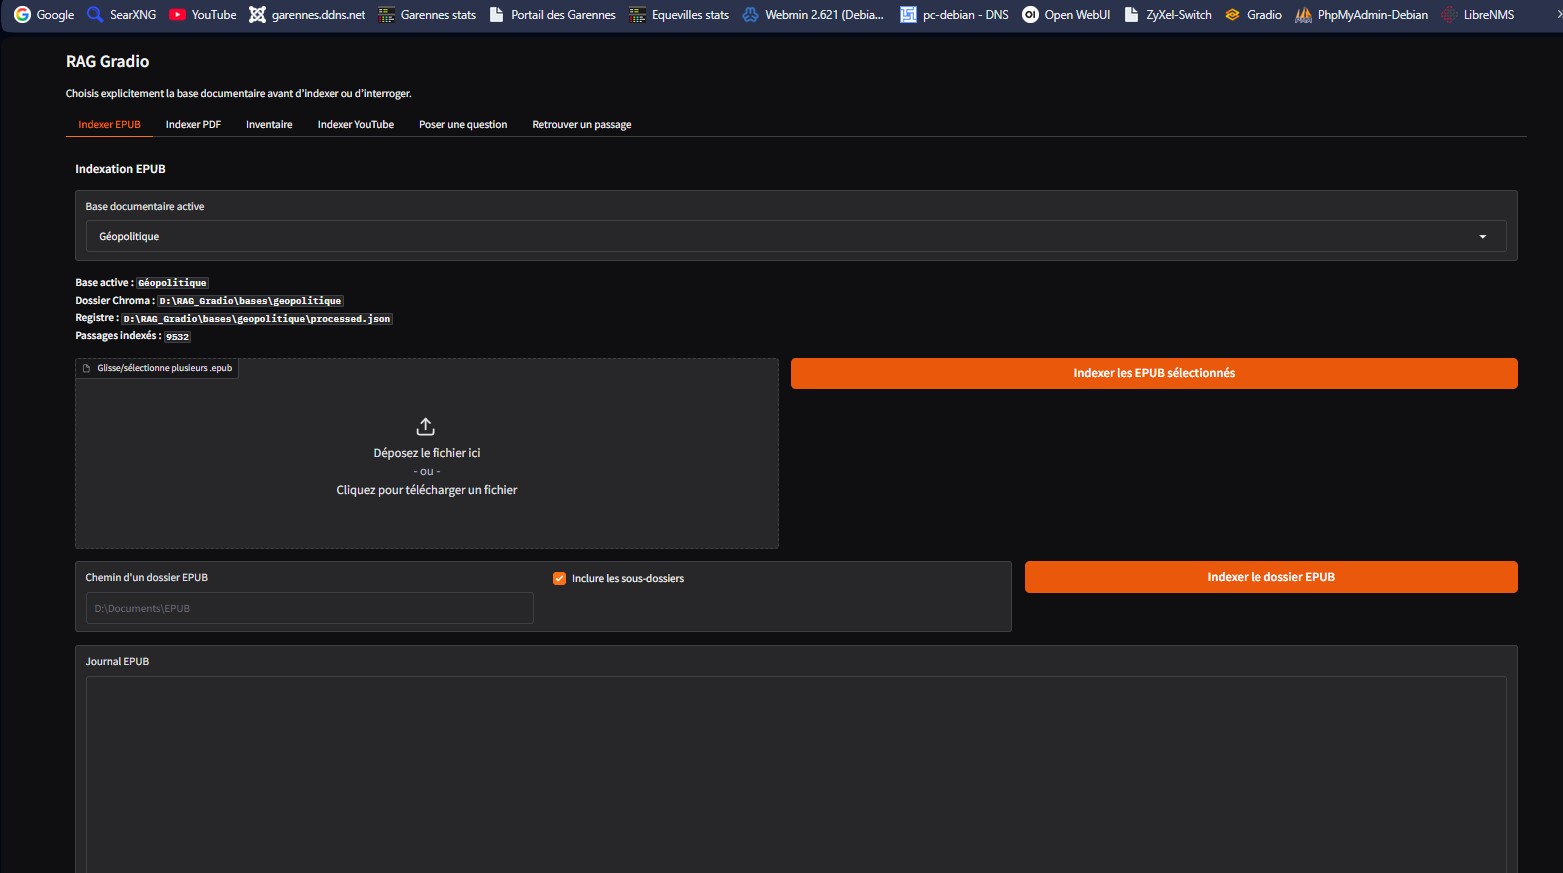Image resolution: width=1563 pixels, height=873 pixels.
Task: Open the Portail des Garennes bookmark
Action: click(552, 15)
